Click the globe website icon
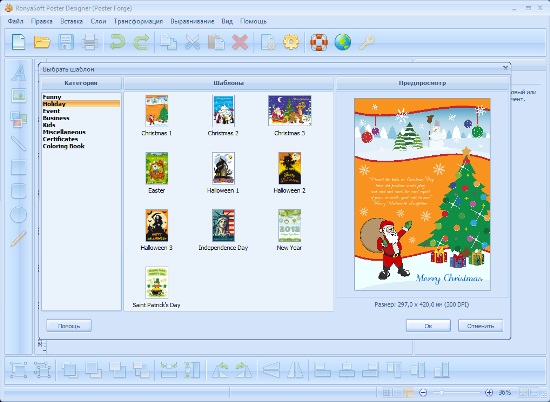The height and width of the screenshot is (402, 550). pyautogui.click(x=343, y=42)
